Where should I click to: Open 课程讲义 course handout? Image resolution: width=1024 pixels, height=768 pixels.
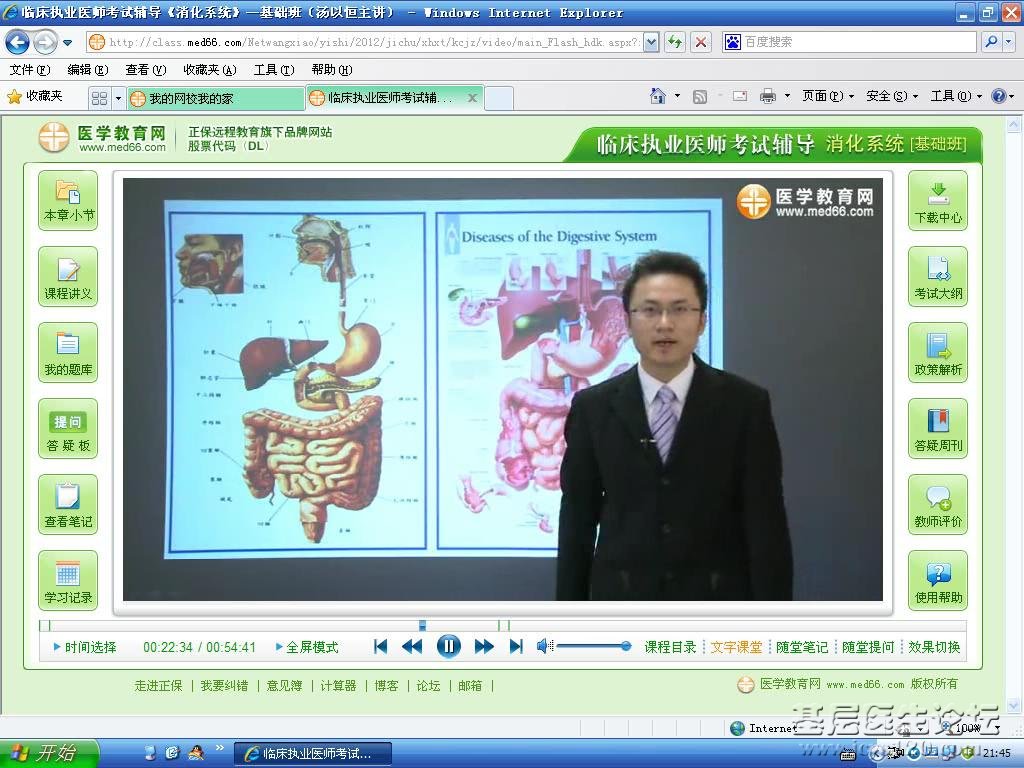[68, 277]
